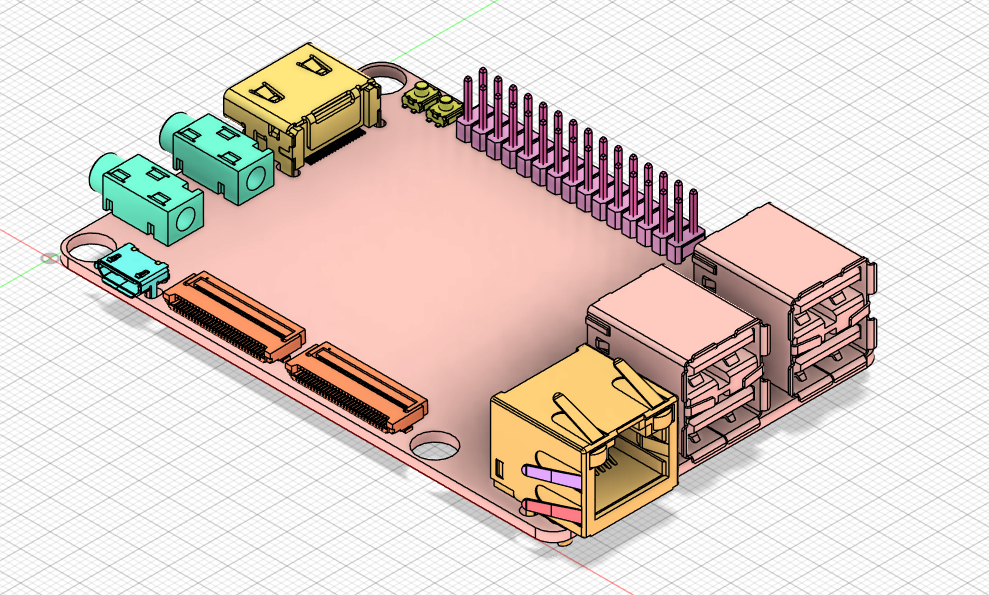Select the mounting hole next to the HDMI connector
Screen dimensions: 989x595
pos(386,79)
